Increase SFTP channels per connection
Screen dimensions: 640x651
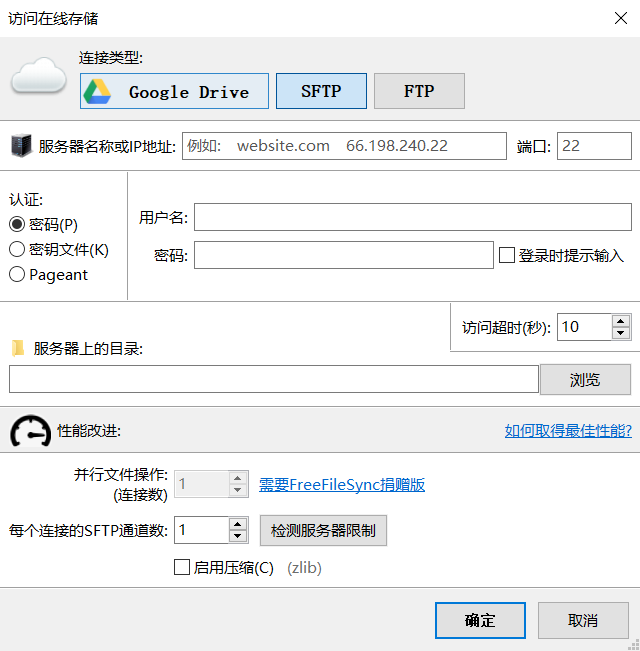(238, 524)
